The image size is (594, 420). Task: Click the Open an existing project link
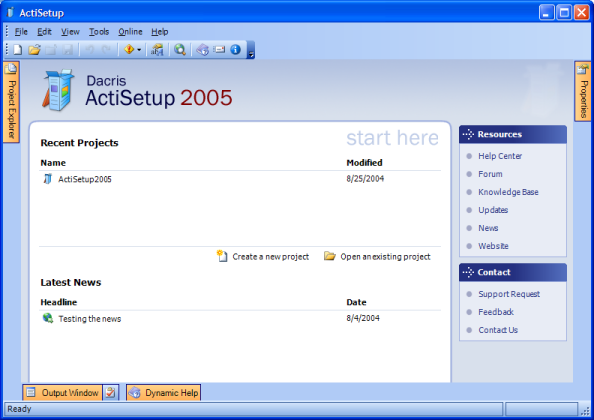click(385, 257)
